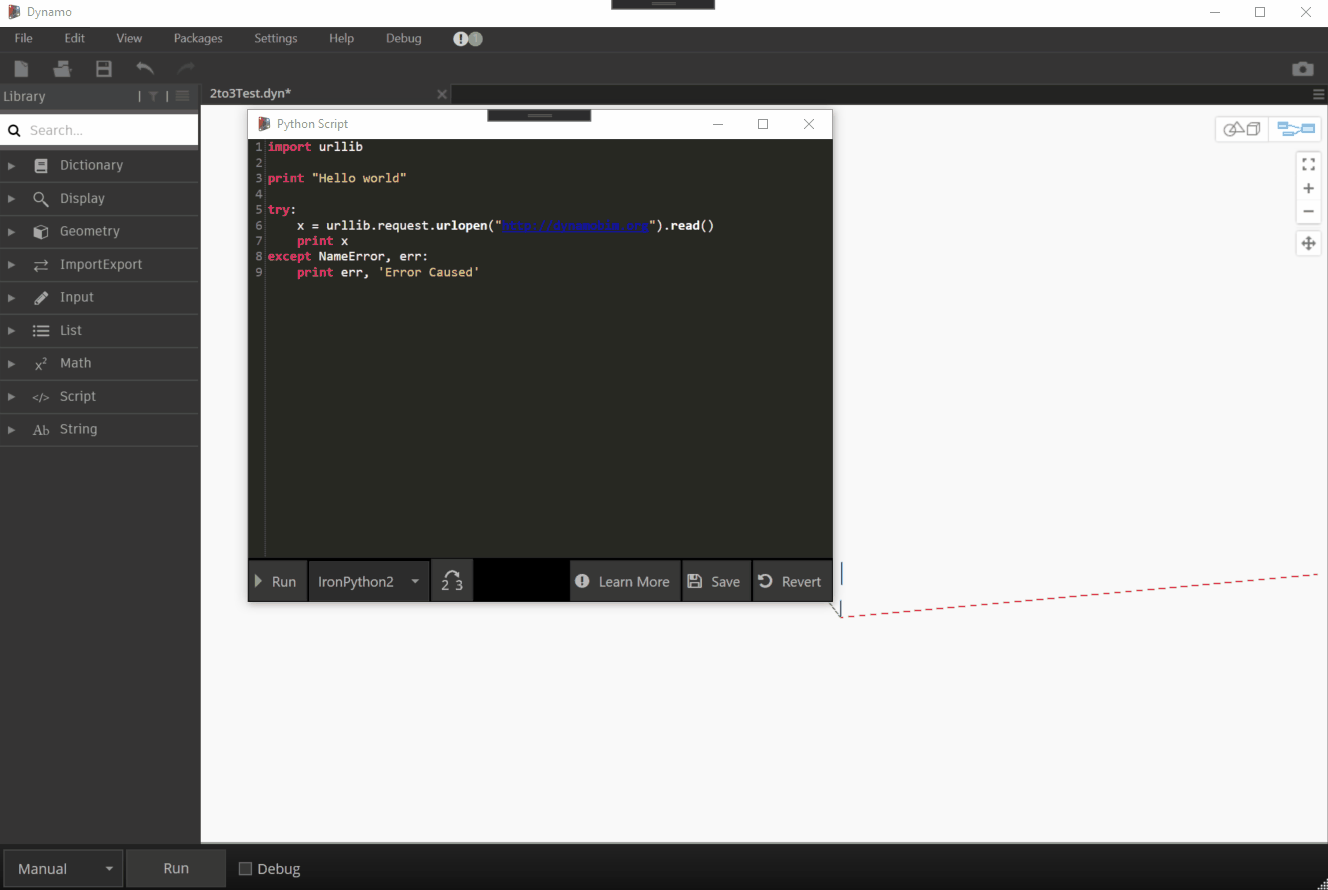Switch to the geometry background preview view
The width and height of the screenshot is (1328, 890).
pos(1242,129)
